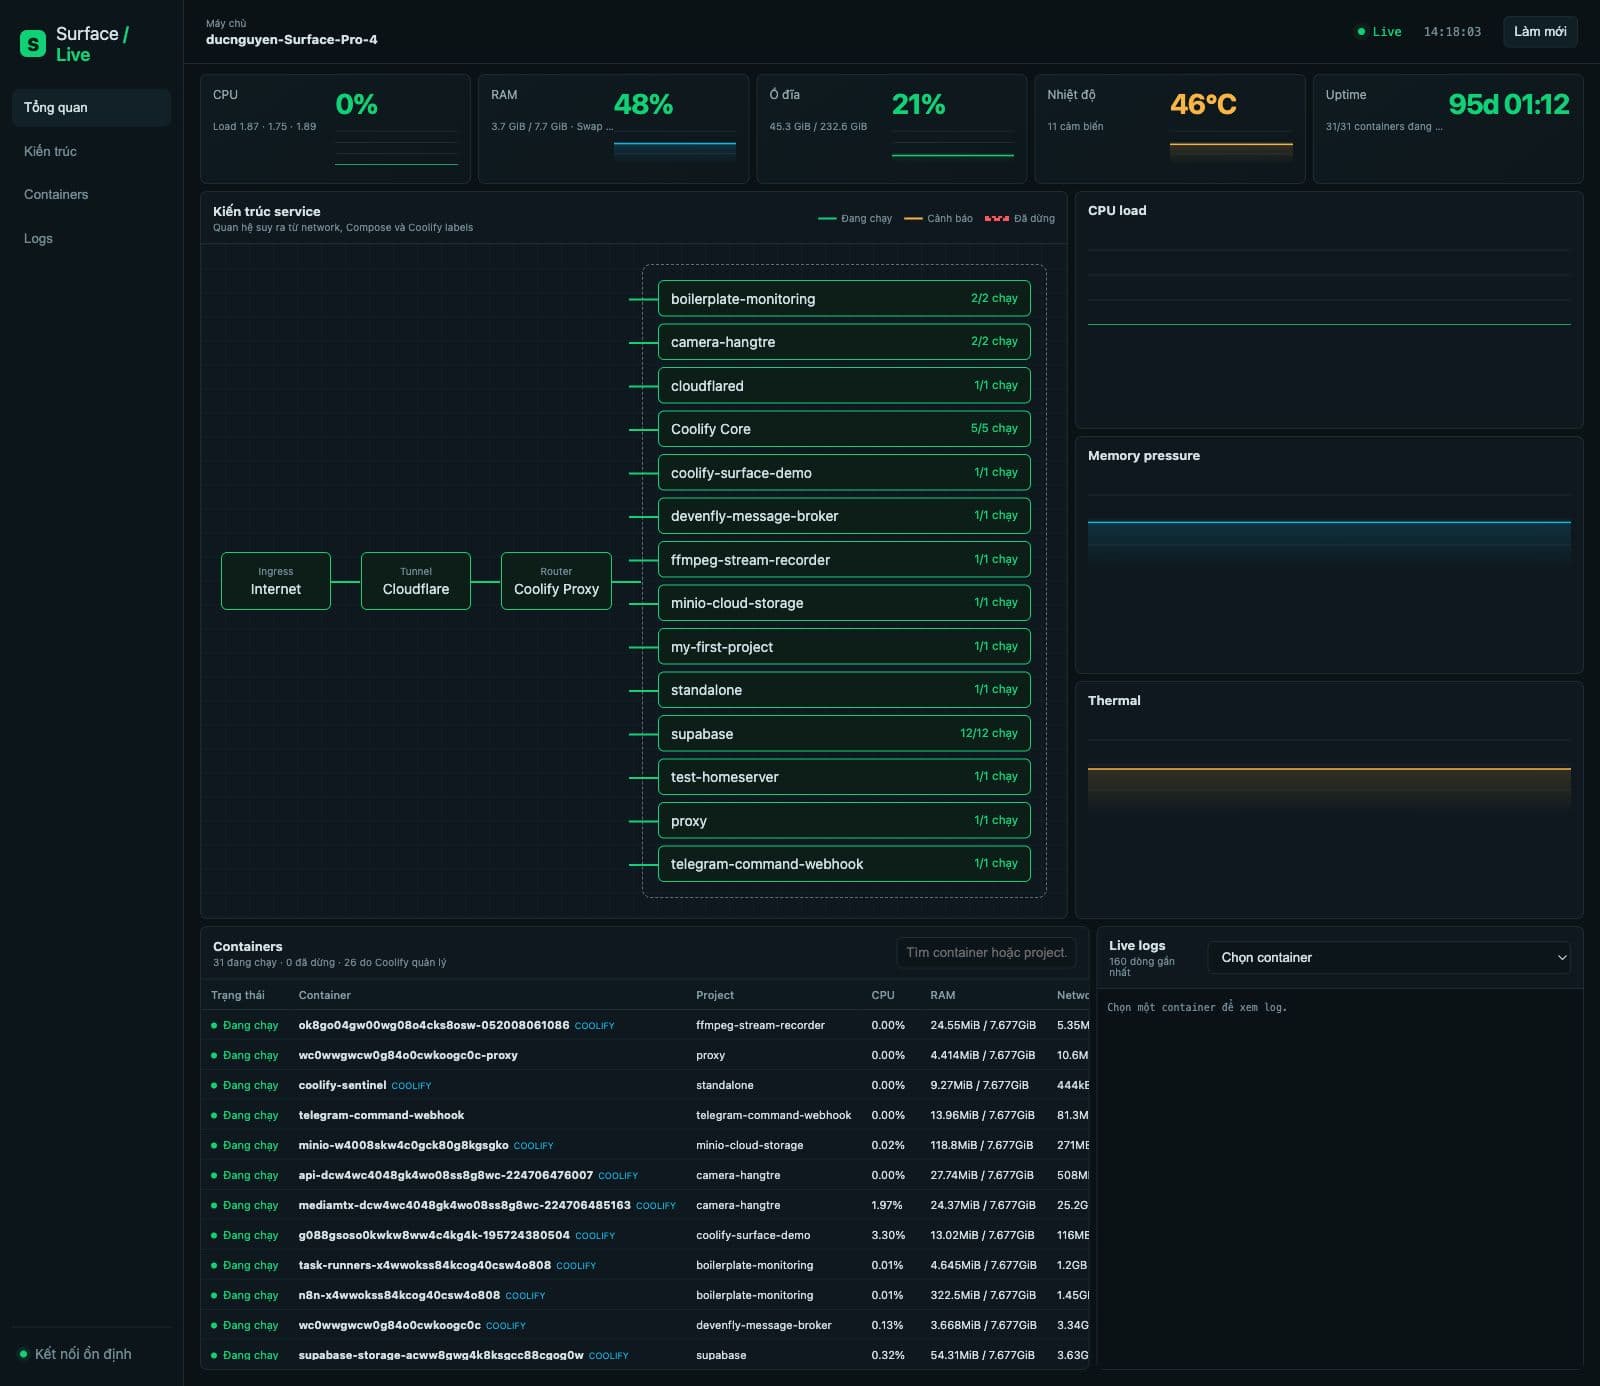1600x1386 pixels.
Task: Click the Cảnh báo legend entry
Action: [x=938, y=218]
